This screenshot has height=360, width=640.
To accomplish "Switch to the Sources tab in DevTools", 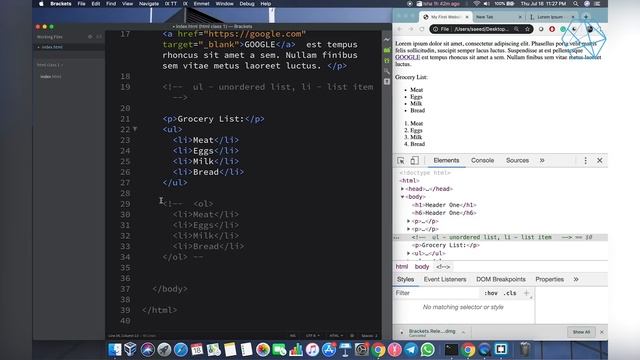I will tap(517, 160).
